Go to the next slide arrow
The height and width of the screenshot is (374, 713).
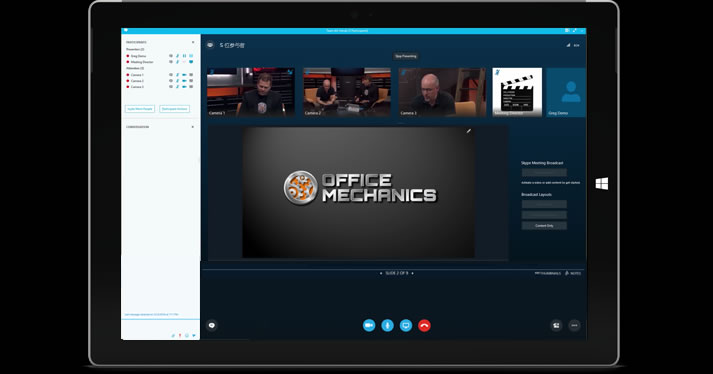pyautogui.click(x=412, y=273)
